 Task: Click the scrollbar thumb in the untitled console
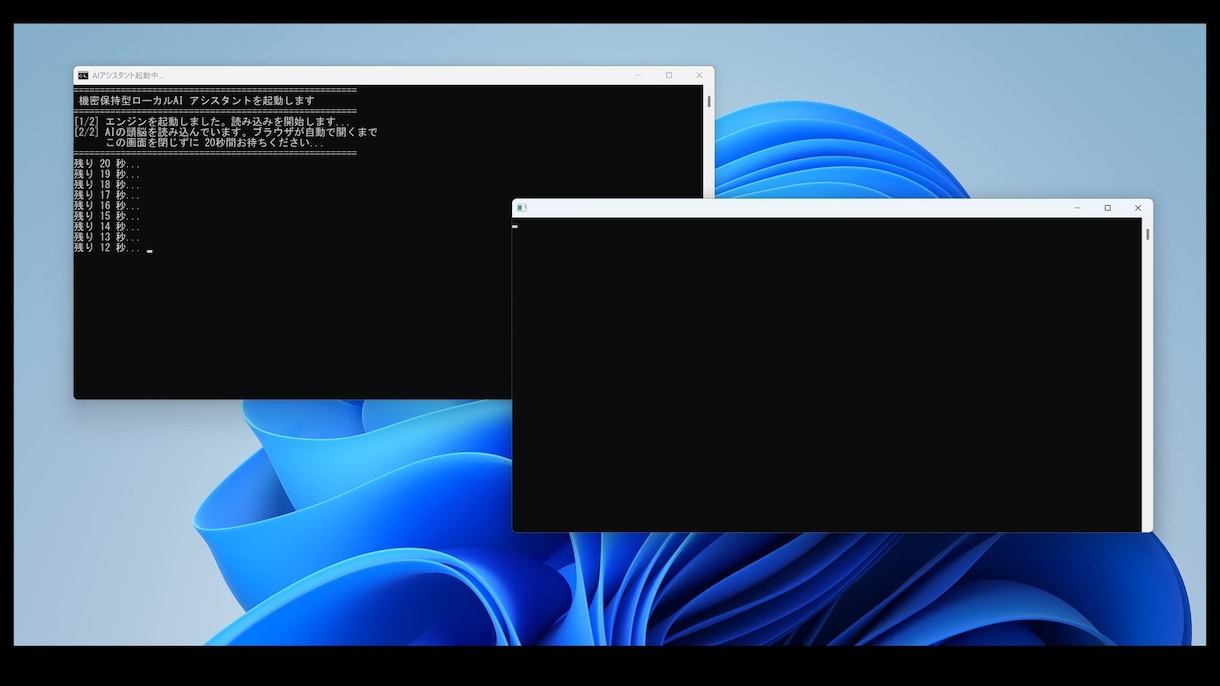pyautogui.click(x=1147, y=235)
